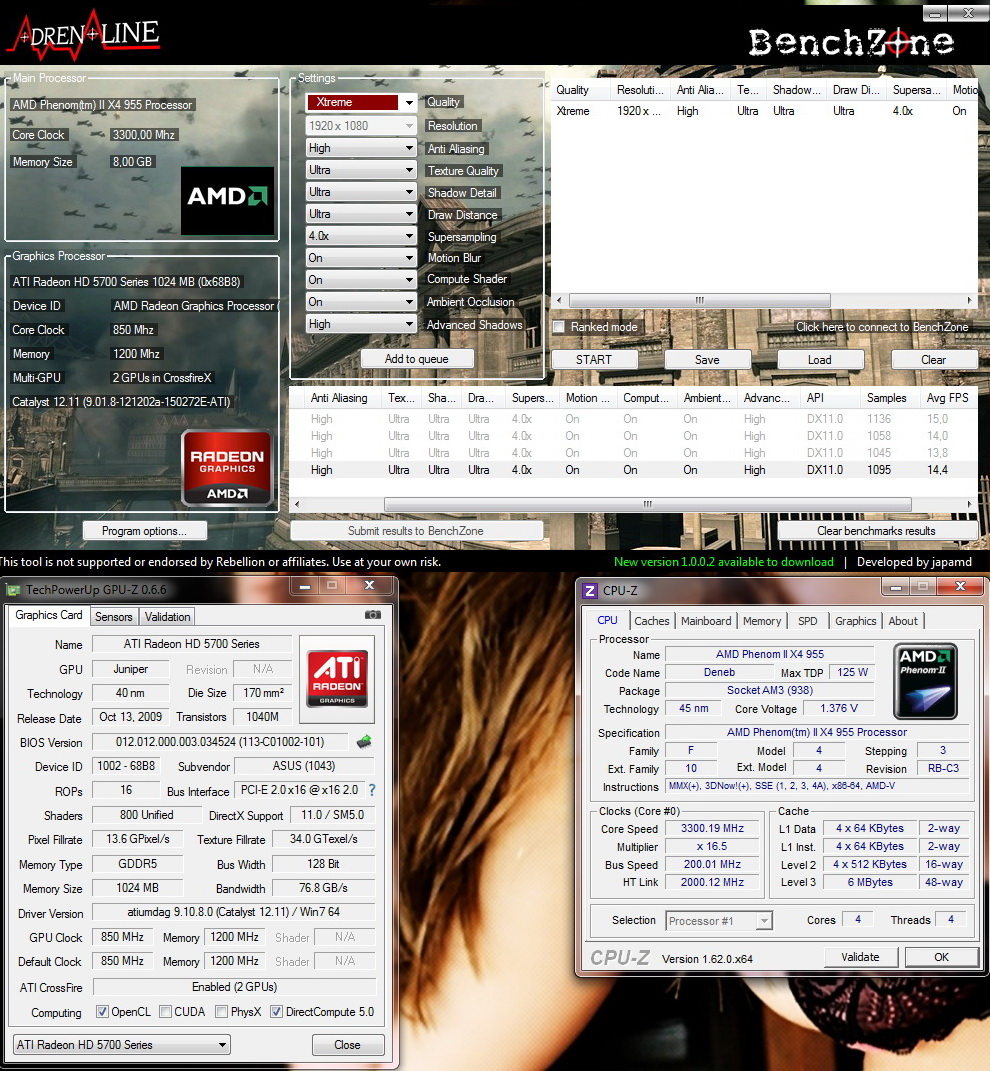Click the GPU-Z camera screenshot icon
This screenshot has height=1071, width=990.
click(x=372, y=615)
